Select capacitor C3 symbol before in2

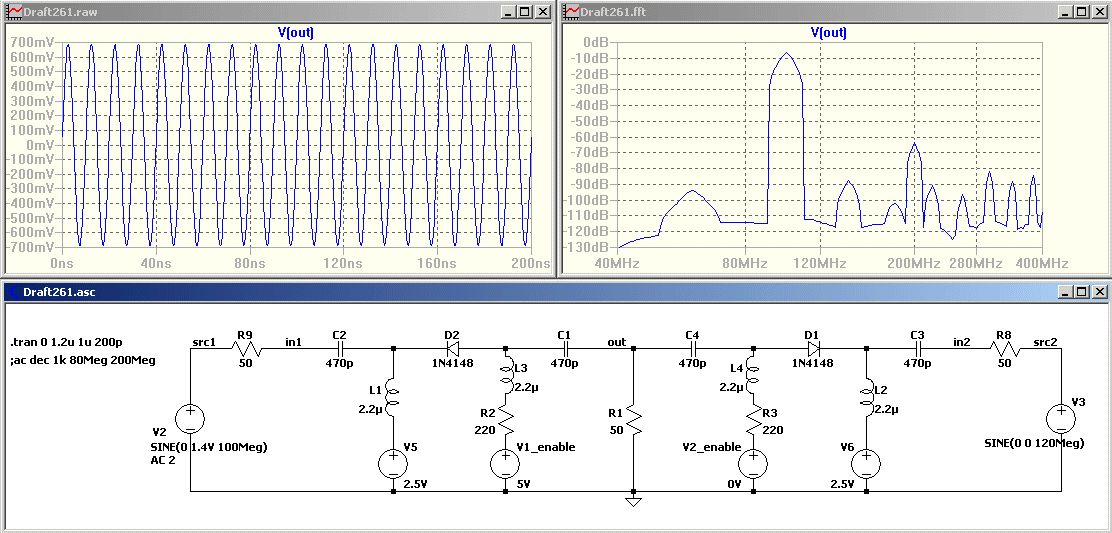(918, 348)
